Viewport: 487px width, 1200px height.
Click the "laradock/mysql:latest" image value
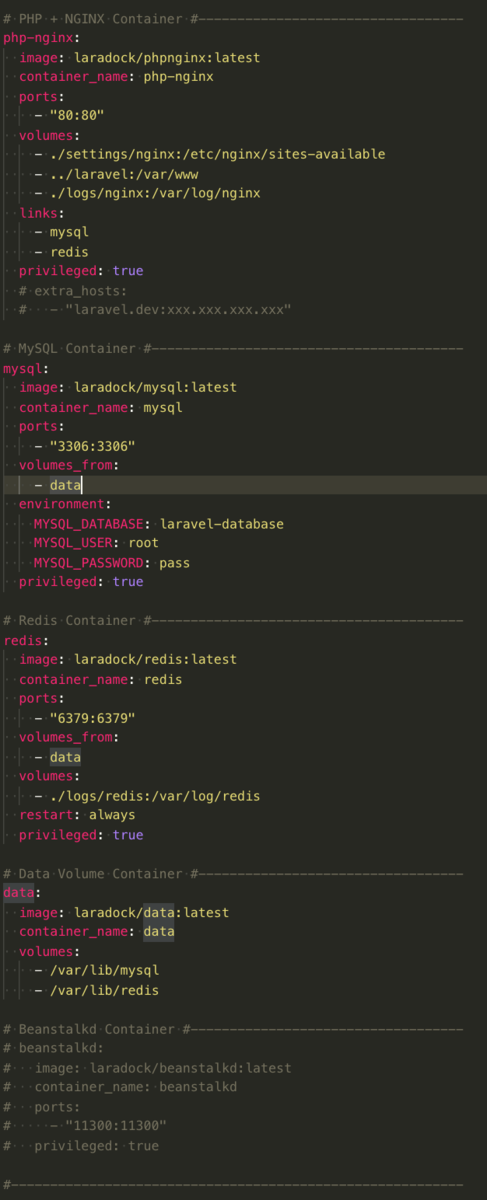pyautogui.click(x=155, y=387)
